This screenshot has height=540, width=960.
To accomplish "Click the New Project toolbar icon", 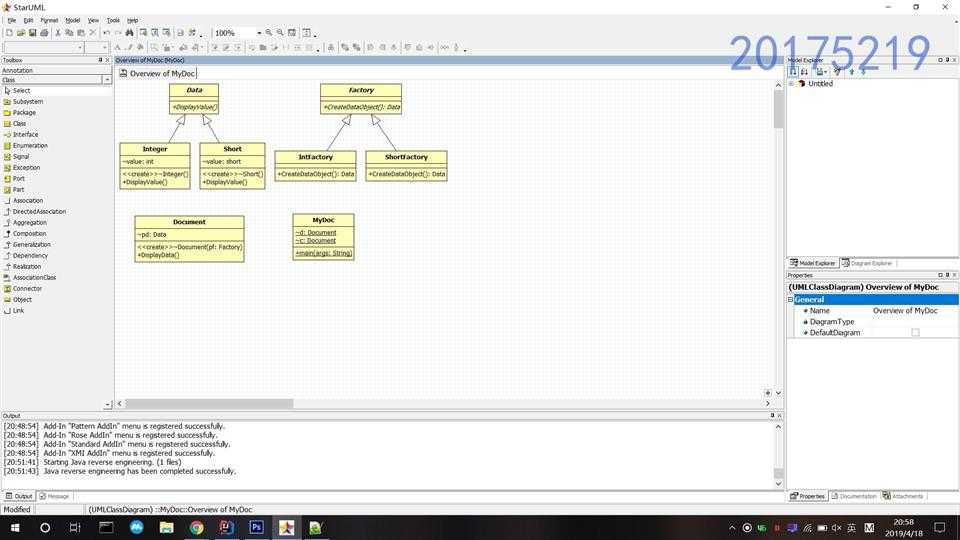I will point(9,32).
